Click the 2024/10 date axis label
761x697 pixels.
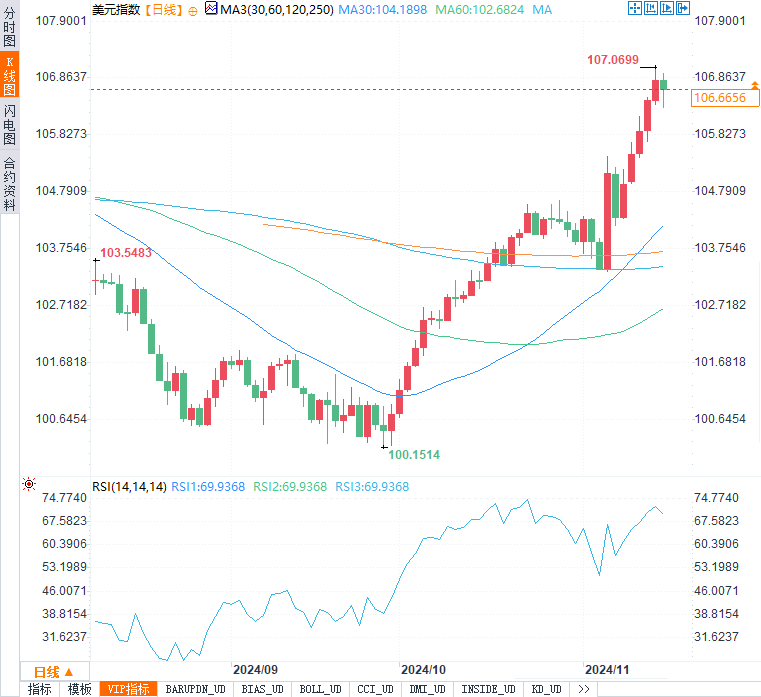423,670
